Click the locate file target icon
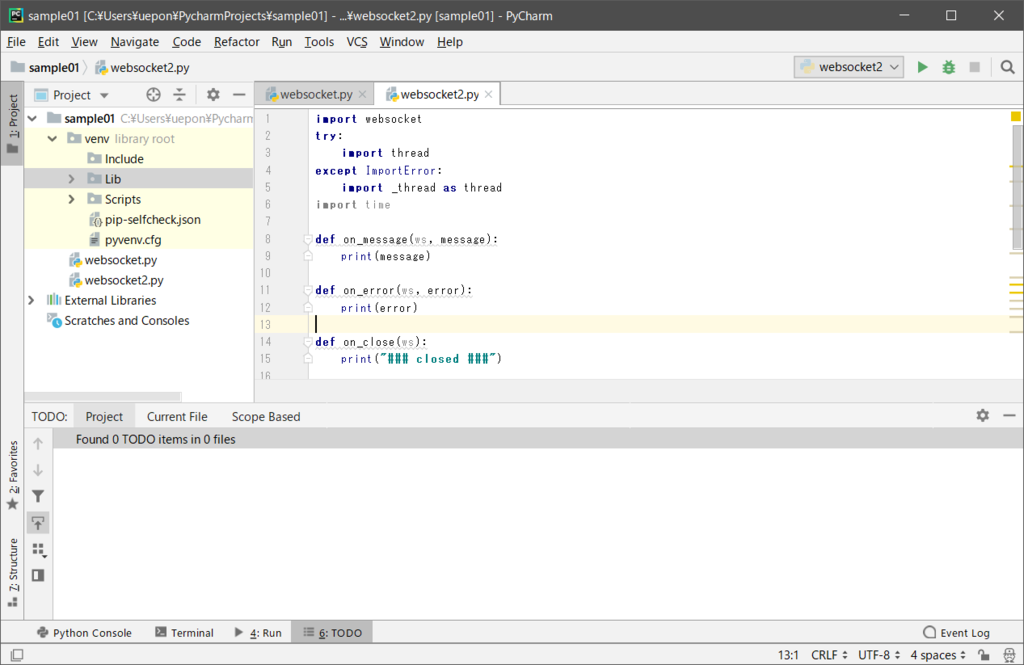Viewport: 1024px width, 665px height. pos(153,95)
